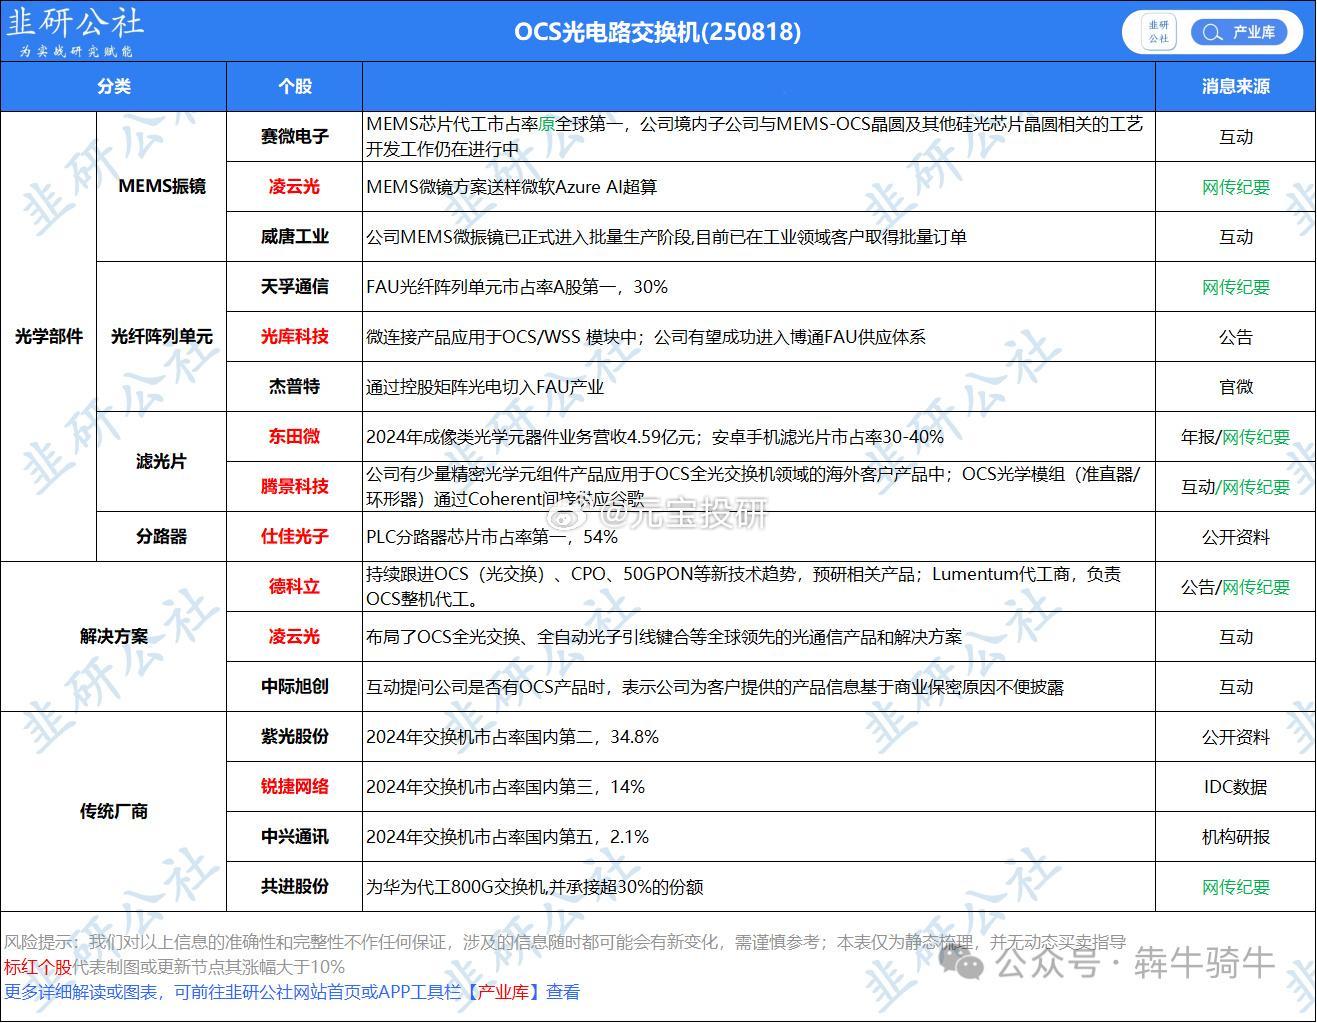This screenshot has height=1023, width=1317.
Task: Click description 2024年交换机市占率国内第二，34.8%
Action: (x=512, y=737)
